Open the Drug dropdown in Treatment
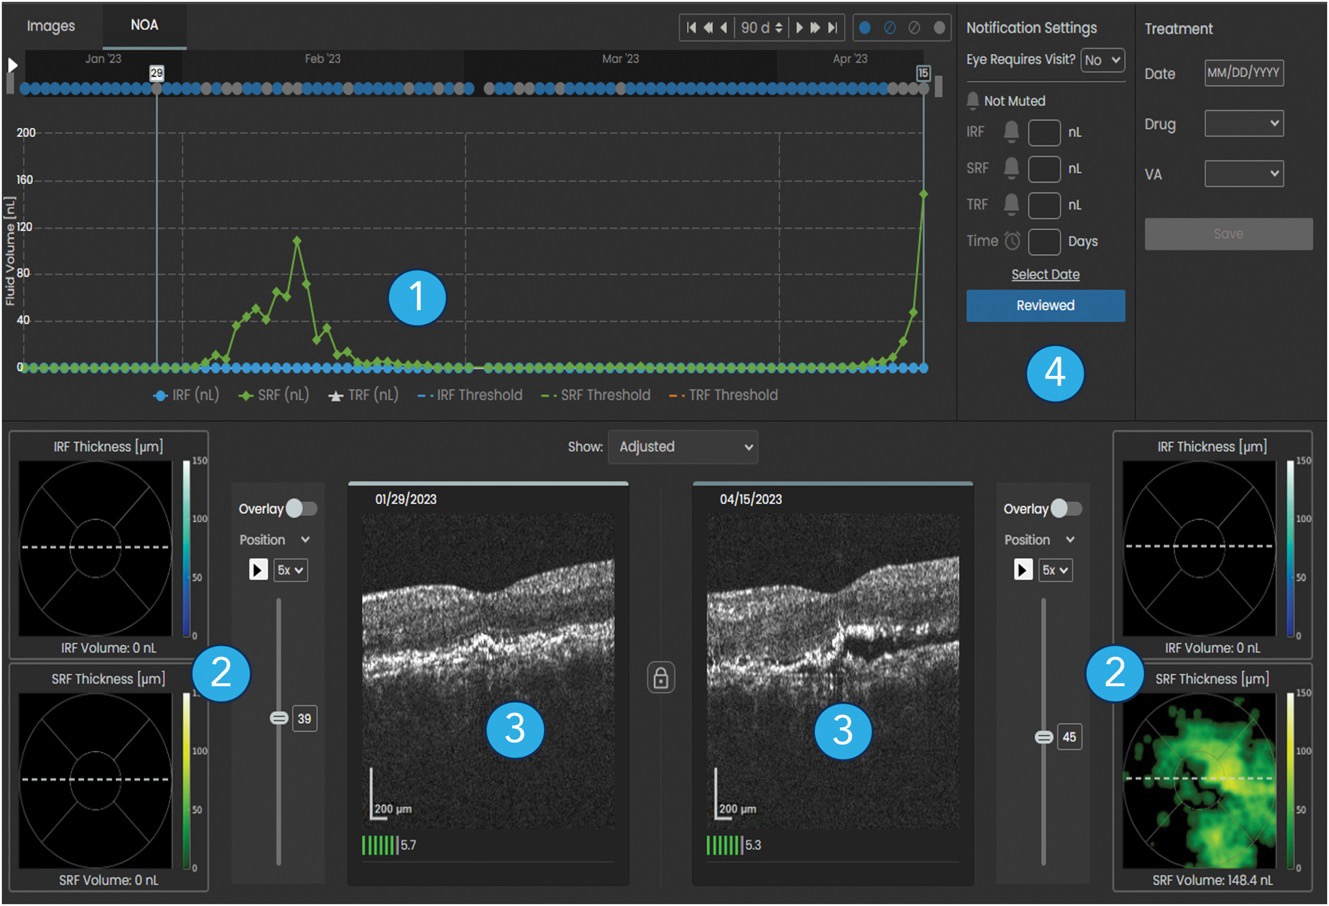The width and height of the screenshot is (1329, 906). pyautogui.click(x=1244, y=124)
